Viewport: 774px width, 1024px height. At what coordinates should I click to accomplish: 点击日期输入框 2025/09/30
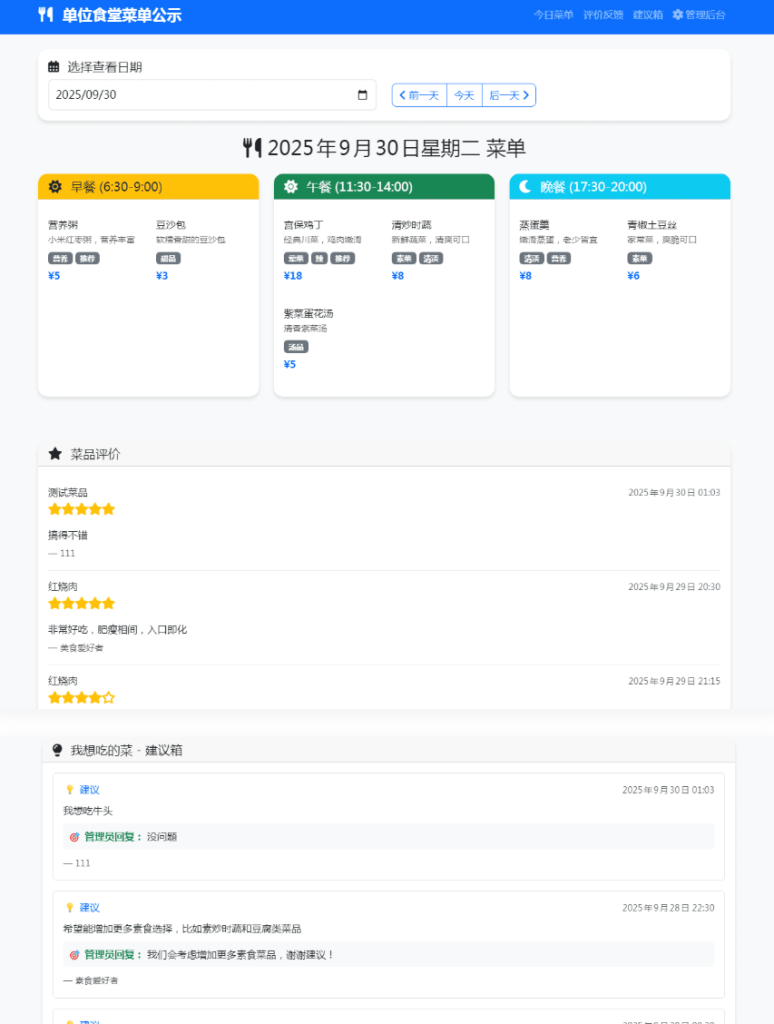(x=150, y=94)
